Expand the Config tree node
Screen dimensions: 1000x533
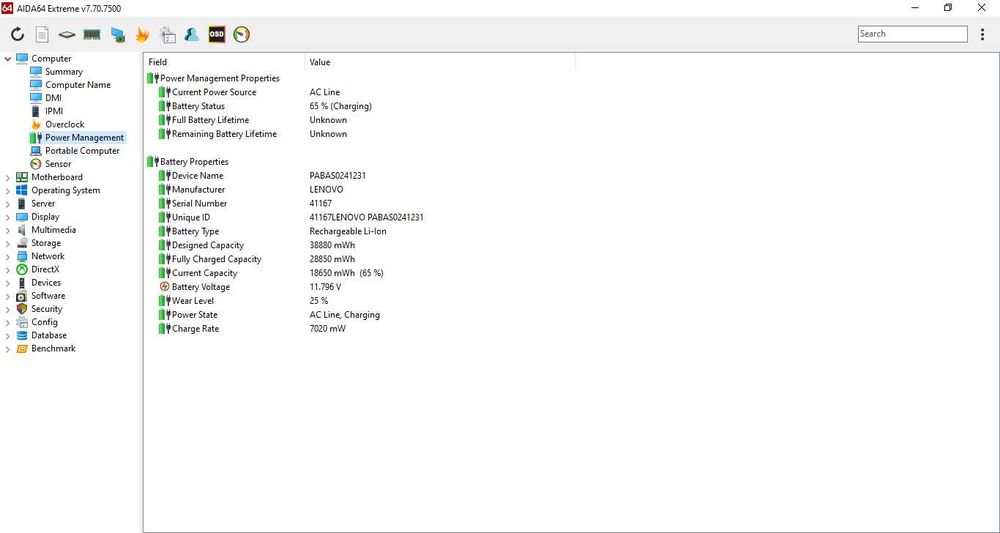[x=8, y=322]
